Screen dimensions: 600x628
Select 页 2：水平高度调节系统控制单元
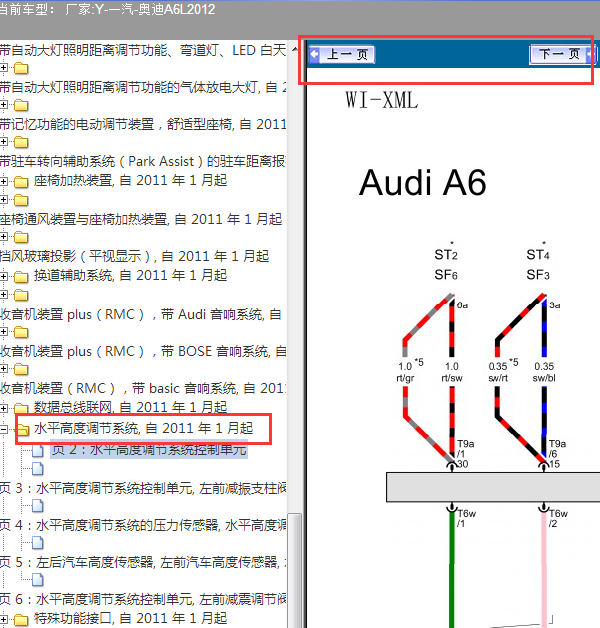coord(149,450)
